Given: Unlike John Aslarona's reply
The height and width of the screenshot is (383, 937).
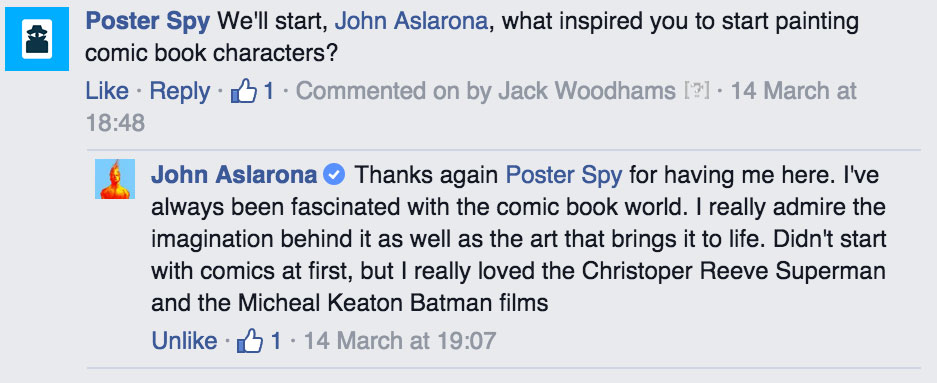Looking at the screenshot, I should coord(184,341).
